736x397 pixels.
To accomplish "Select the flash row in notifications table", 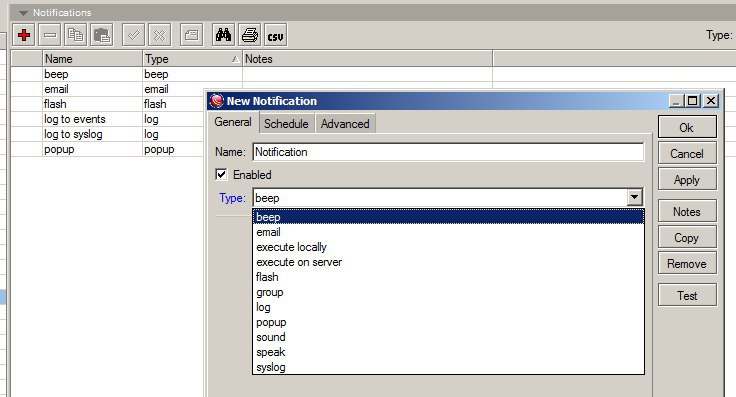I will (108, 104).
